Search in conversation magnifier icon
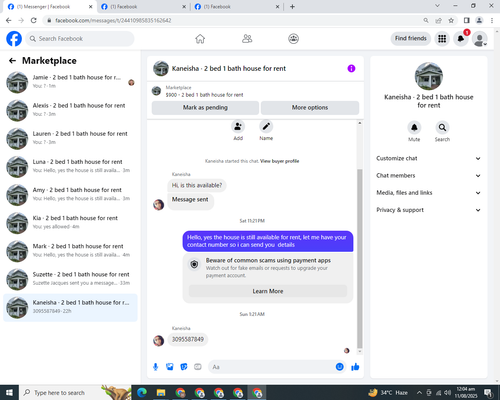 442,127
